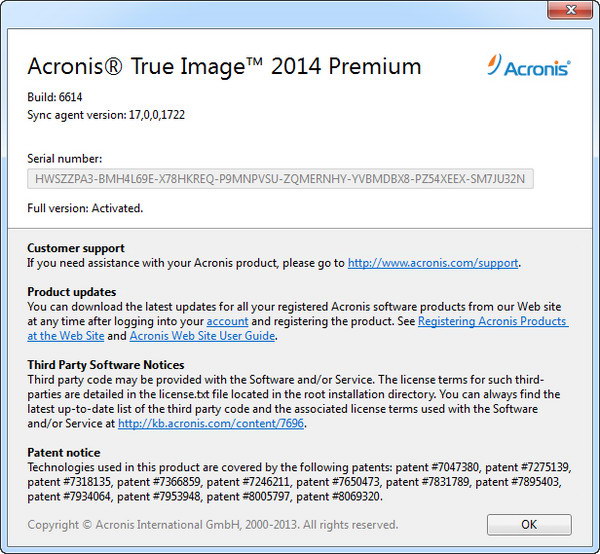Close the About dialog with the X button

pos(571,10)
